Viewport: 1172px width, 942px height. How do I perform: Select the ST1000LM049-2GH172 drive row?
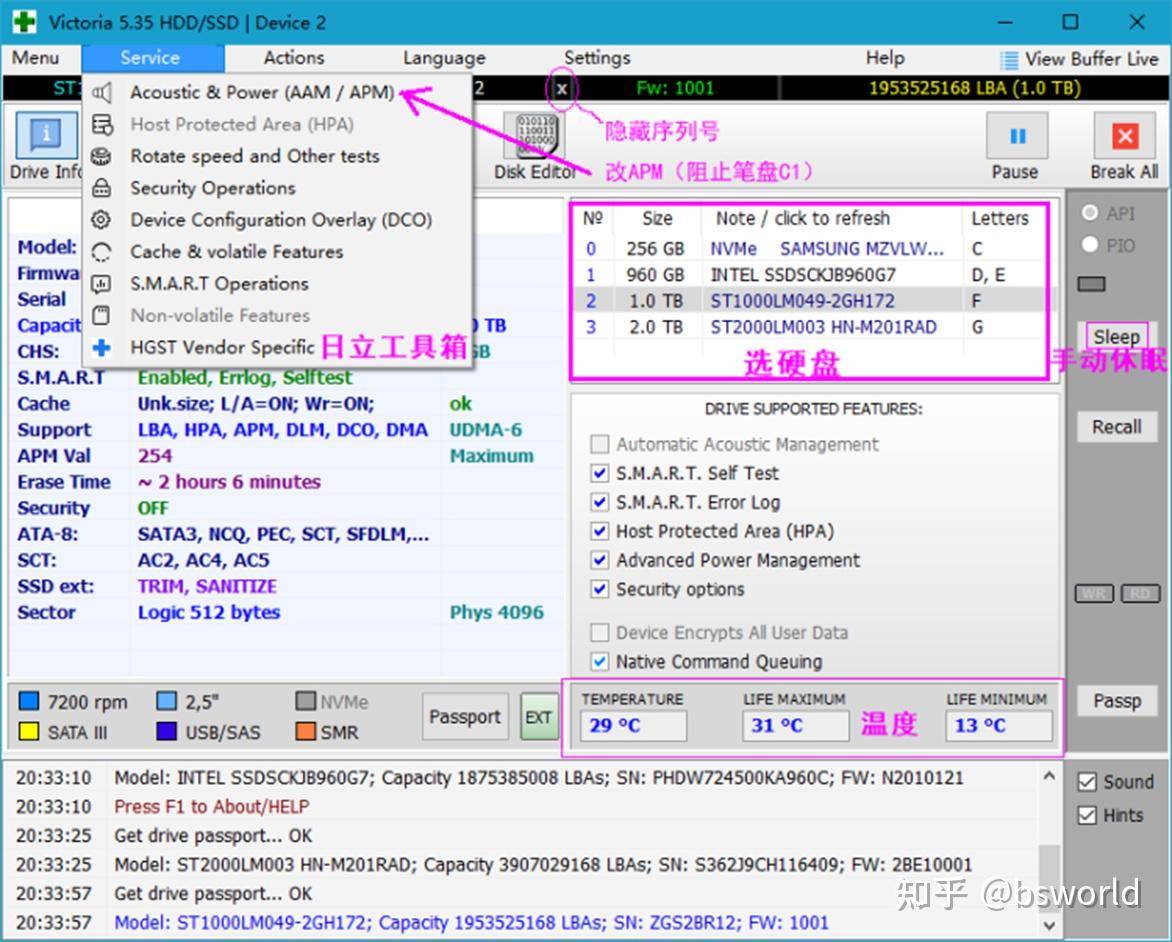810,301
